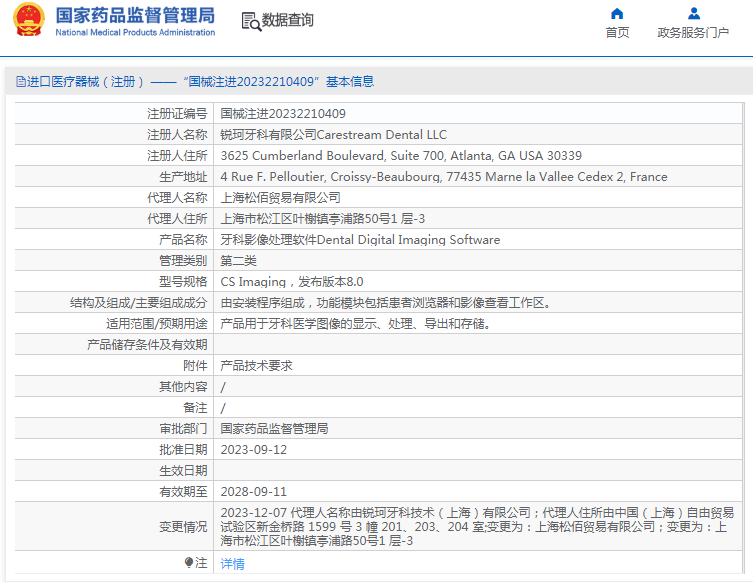Click the 注册人名称 label
This screenshot has height=582, width=753.
point(177,134)
